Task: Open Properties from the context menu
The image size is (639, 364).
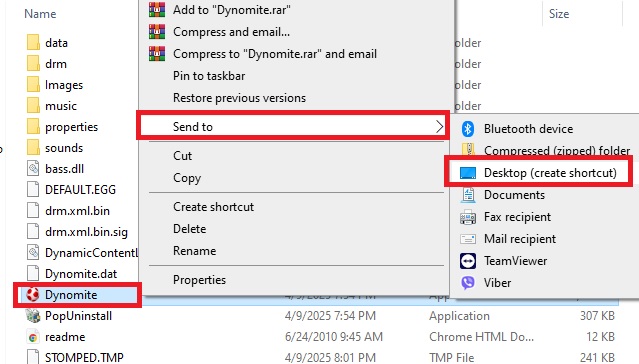Action: click(199, 280)
